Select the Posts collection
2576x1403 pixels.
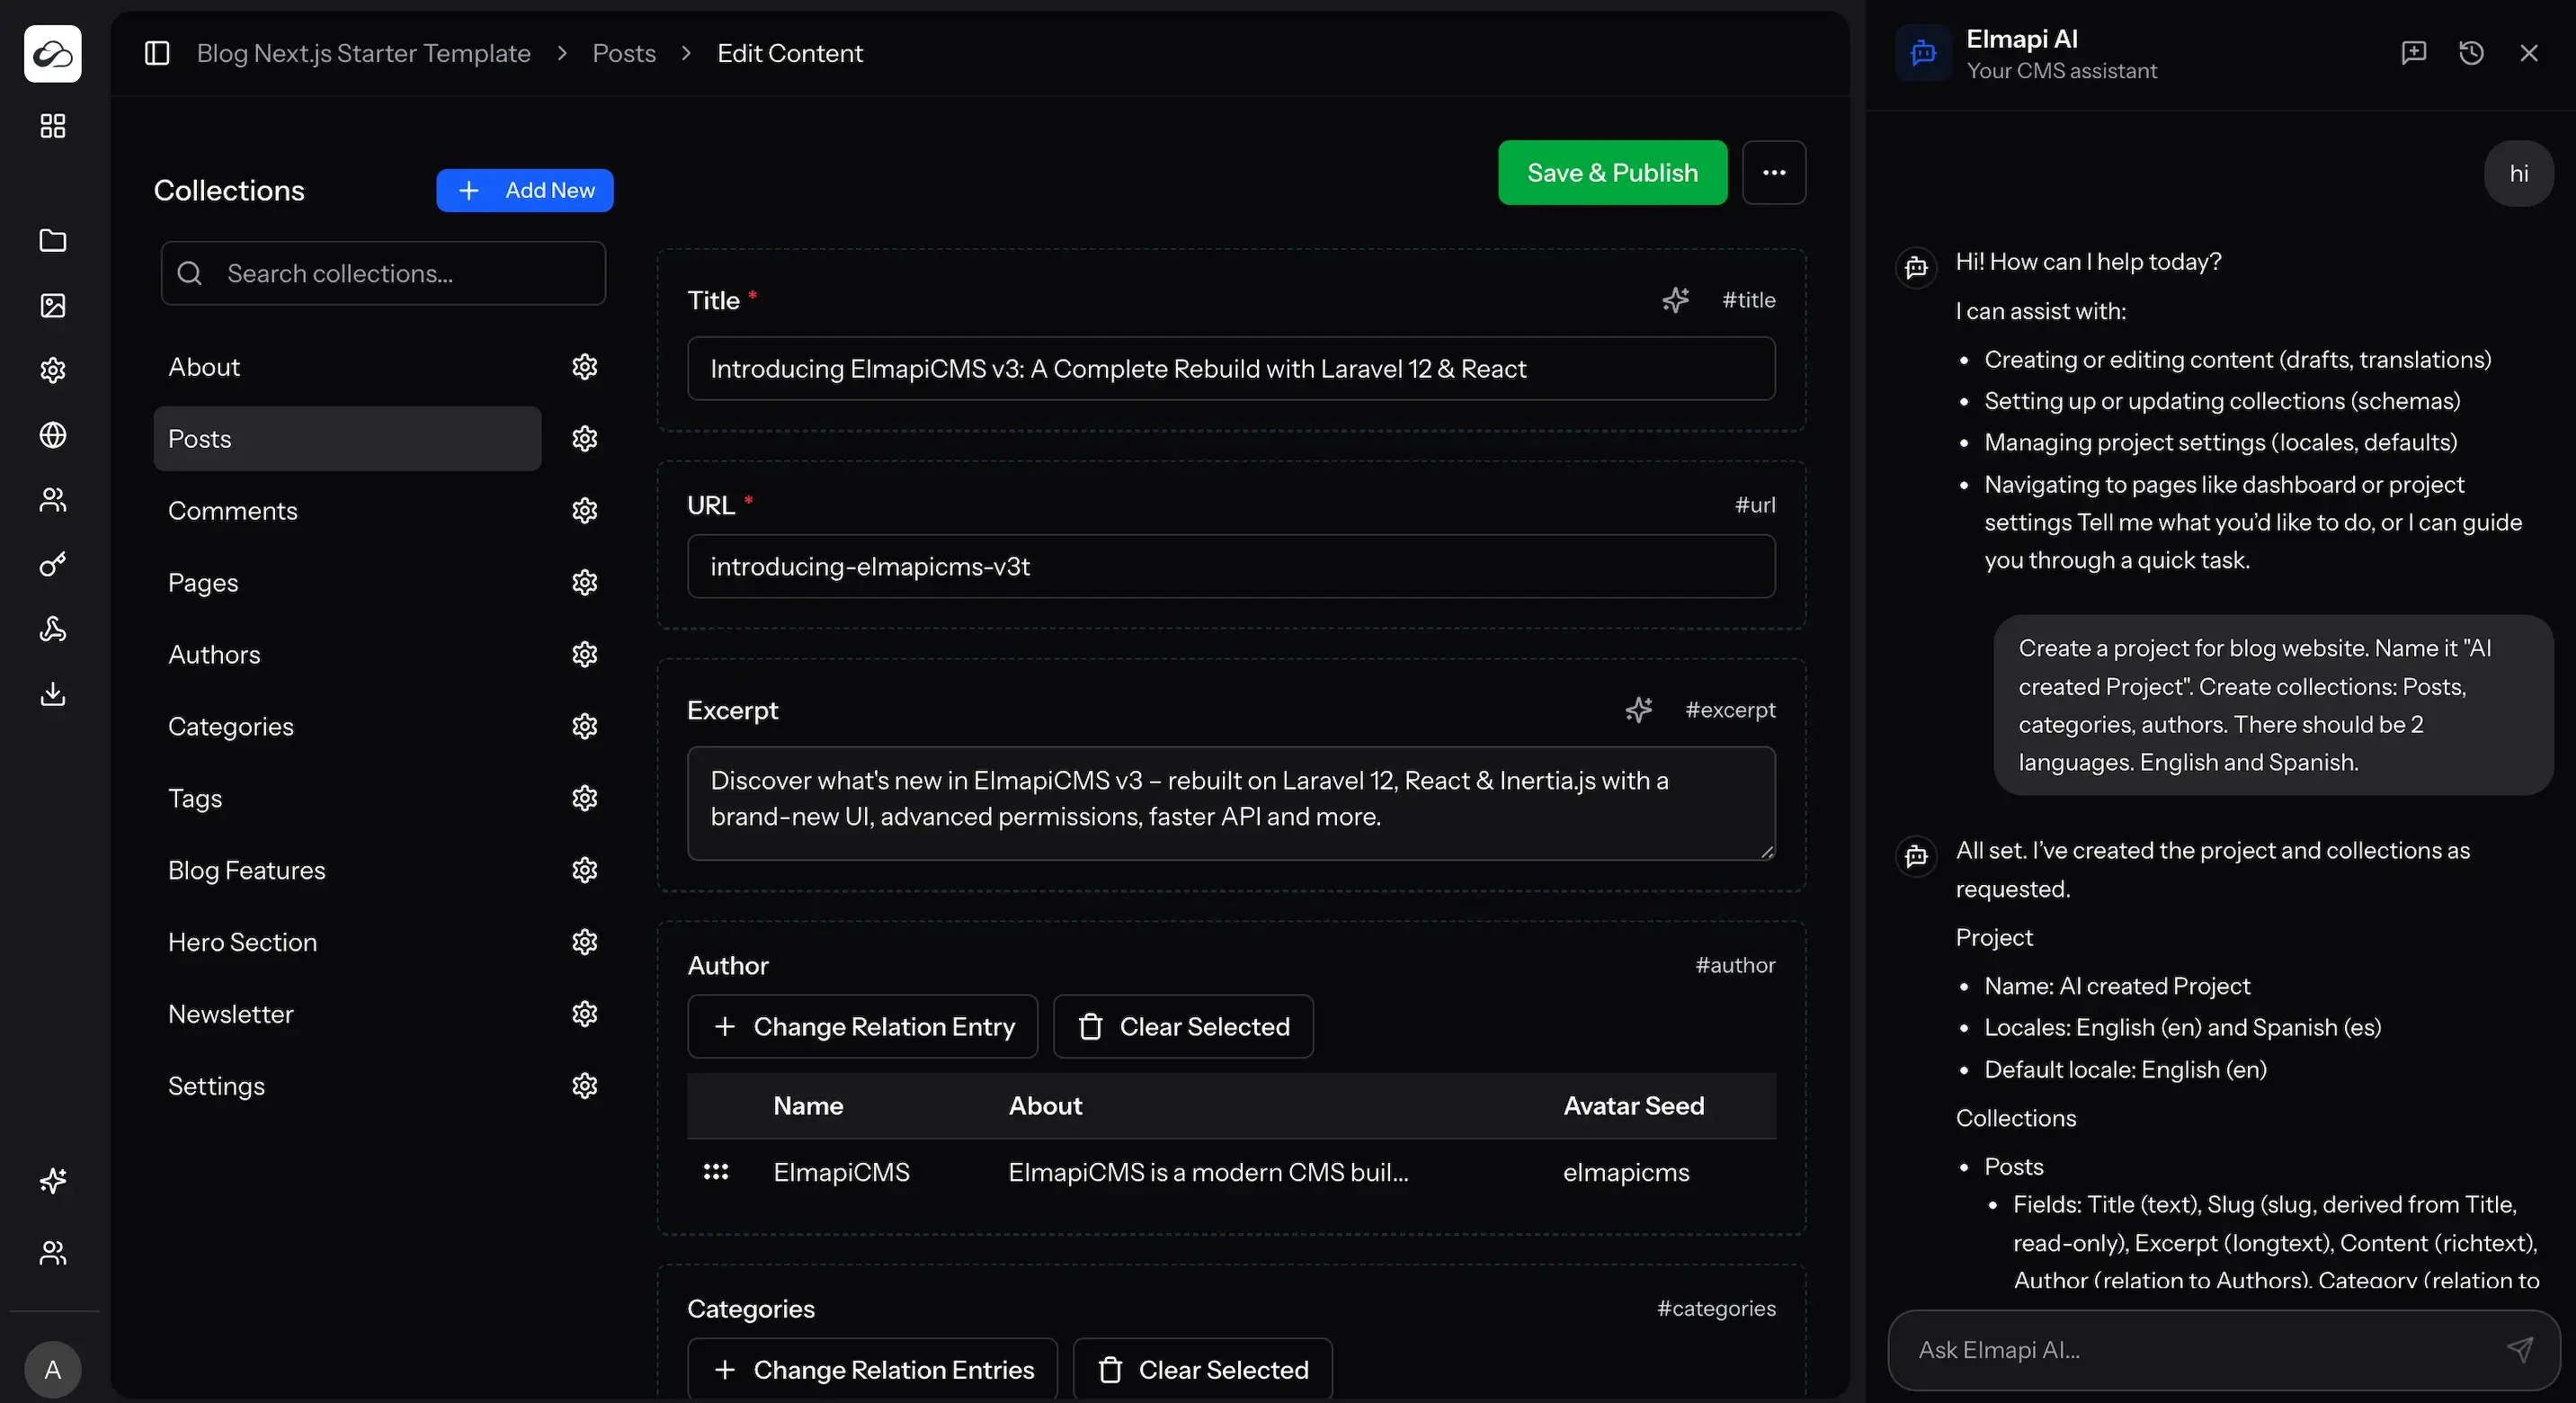coord(348,439)
